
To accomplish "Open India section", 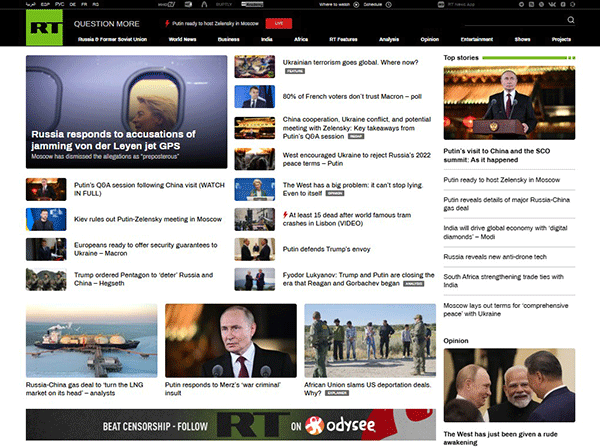I will (267, 39).
